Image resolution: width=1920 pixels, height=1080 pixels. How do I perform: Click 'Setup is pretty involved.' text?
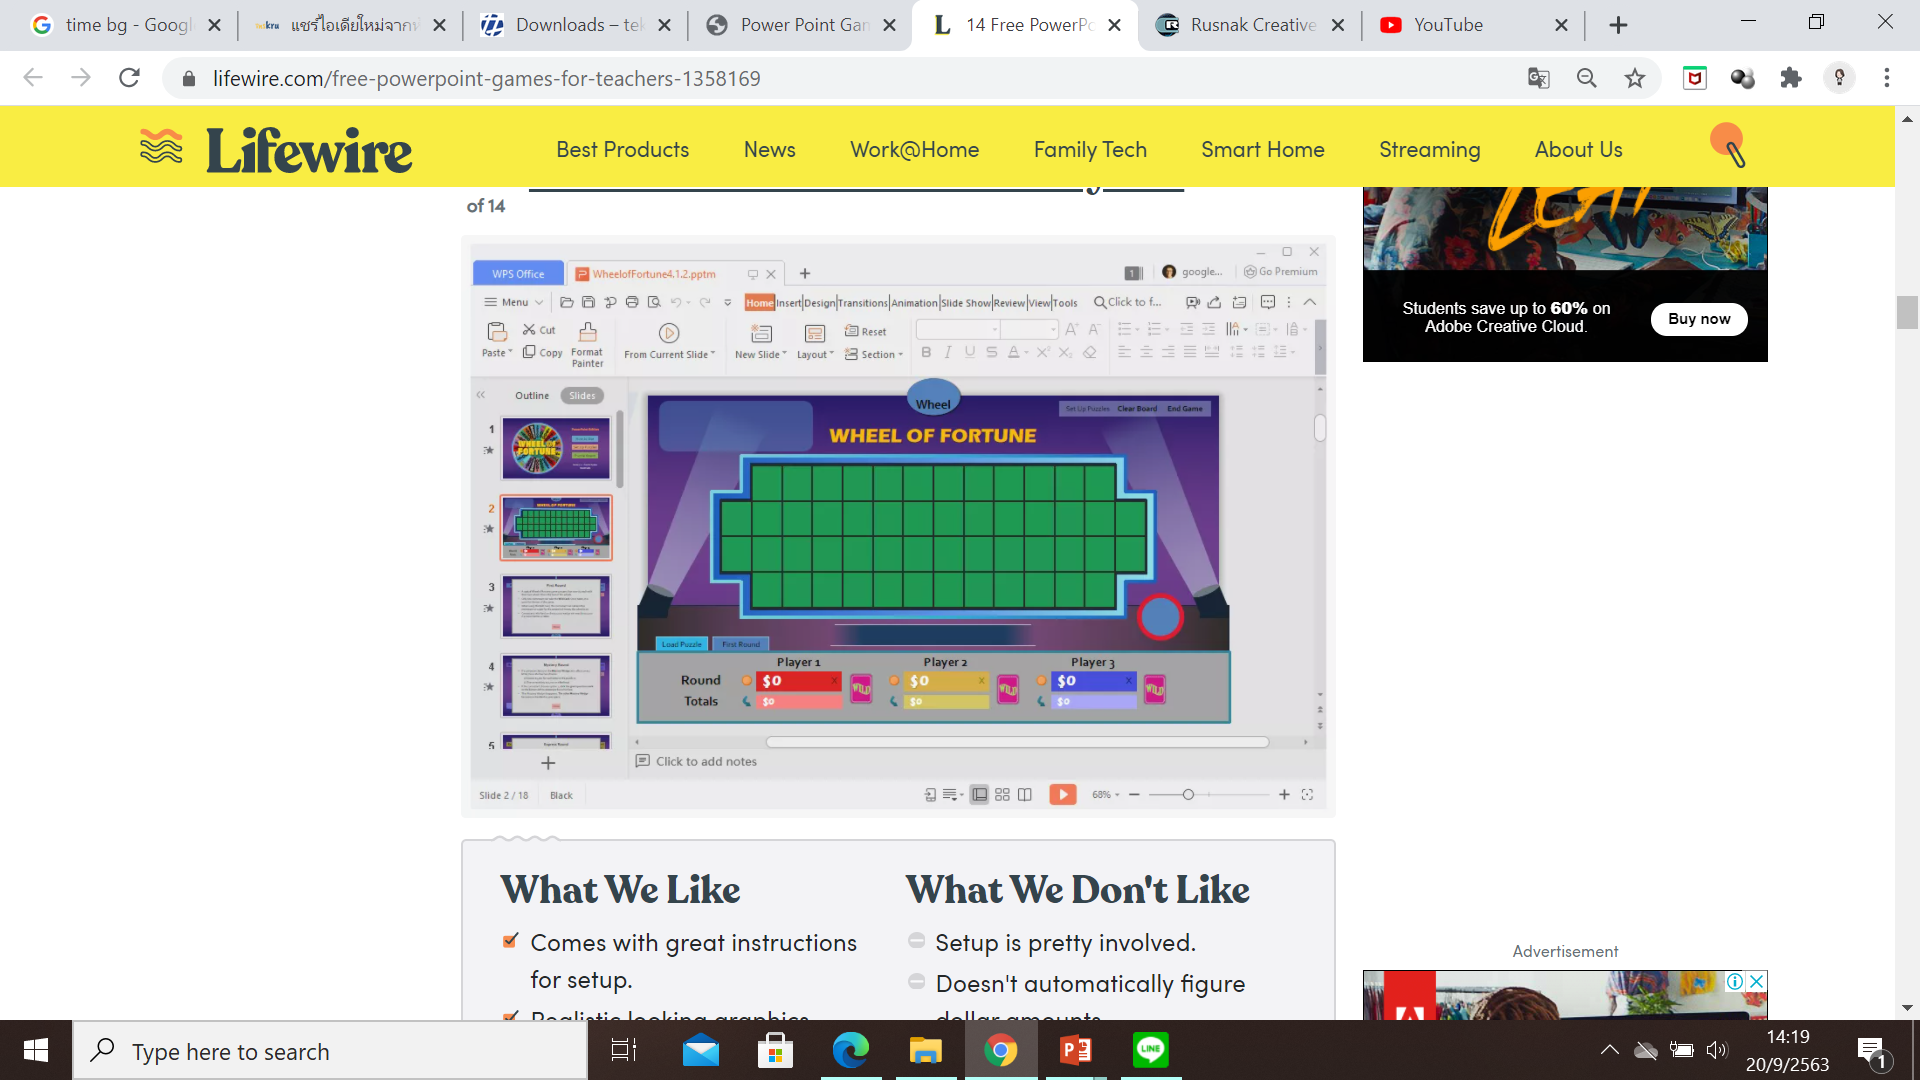click(1065, 943)
